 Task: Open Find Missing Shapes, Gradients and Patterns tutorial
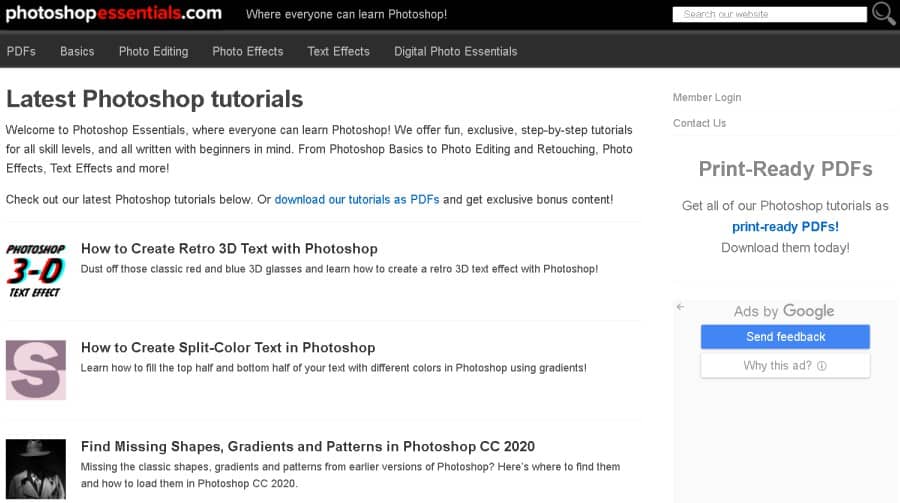click(x=308, y=446)
